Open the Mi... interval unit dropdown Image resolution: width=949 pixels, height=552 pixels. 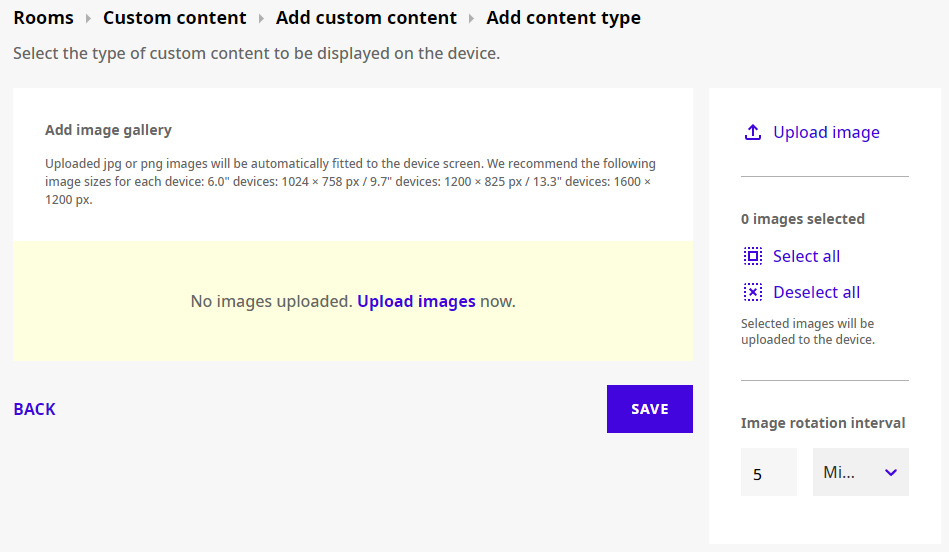[861, 472]
